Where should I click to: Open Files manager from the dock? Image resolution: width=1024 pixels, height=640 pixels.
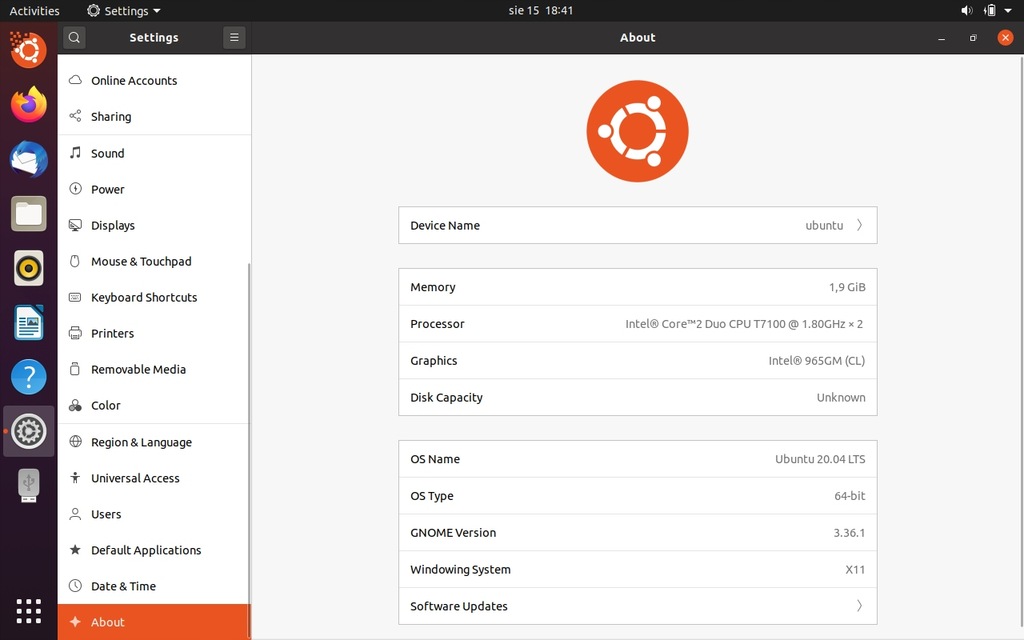pyautogui.click(x=29, y=214)
